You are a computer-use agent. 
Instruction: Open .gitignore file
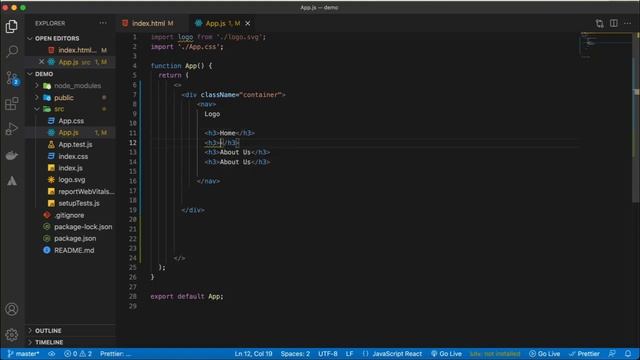click(69, 215)
